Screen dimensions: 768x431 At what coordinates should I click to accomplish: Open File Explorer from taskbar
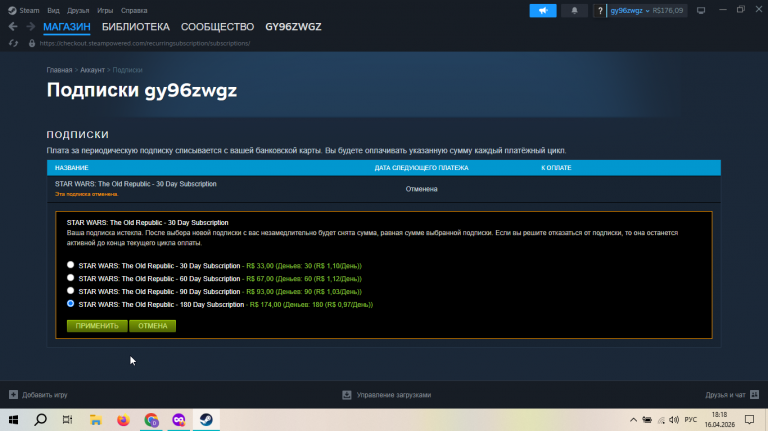click(x=96, y=420)
